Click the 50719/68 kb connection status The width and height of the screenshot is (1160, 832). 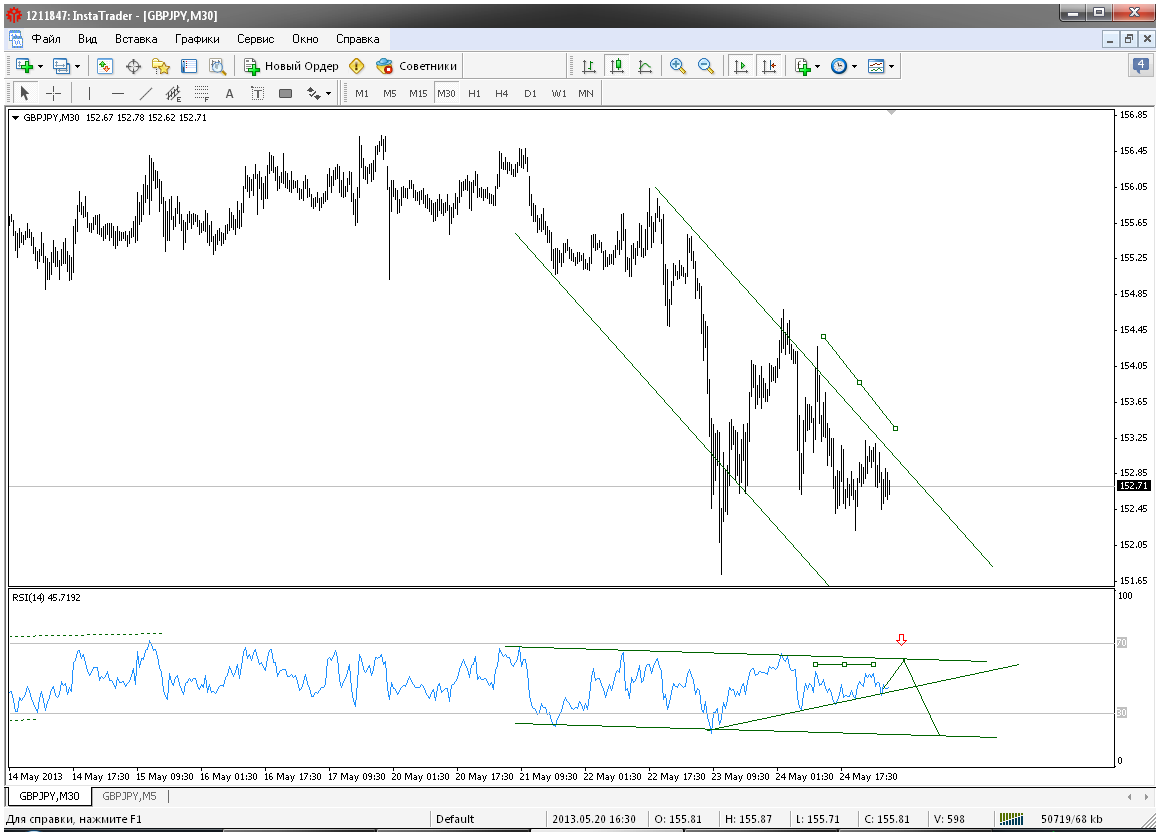pyautogui.click(x=1072, y=819)
